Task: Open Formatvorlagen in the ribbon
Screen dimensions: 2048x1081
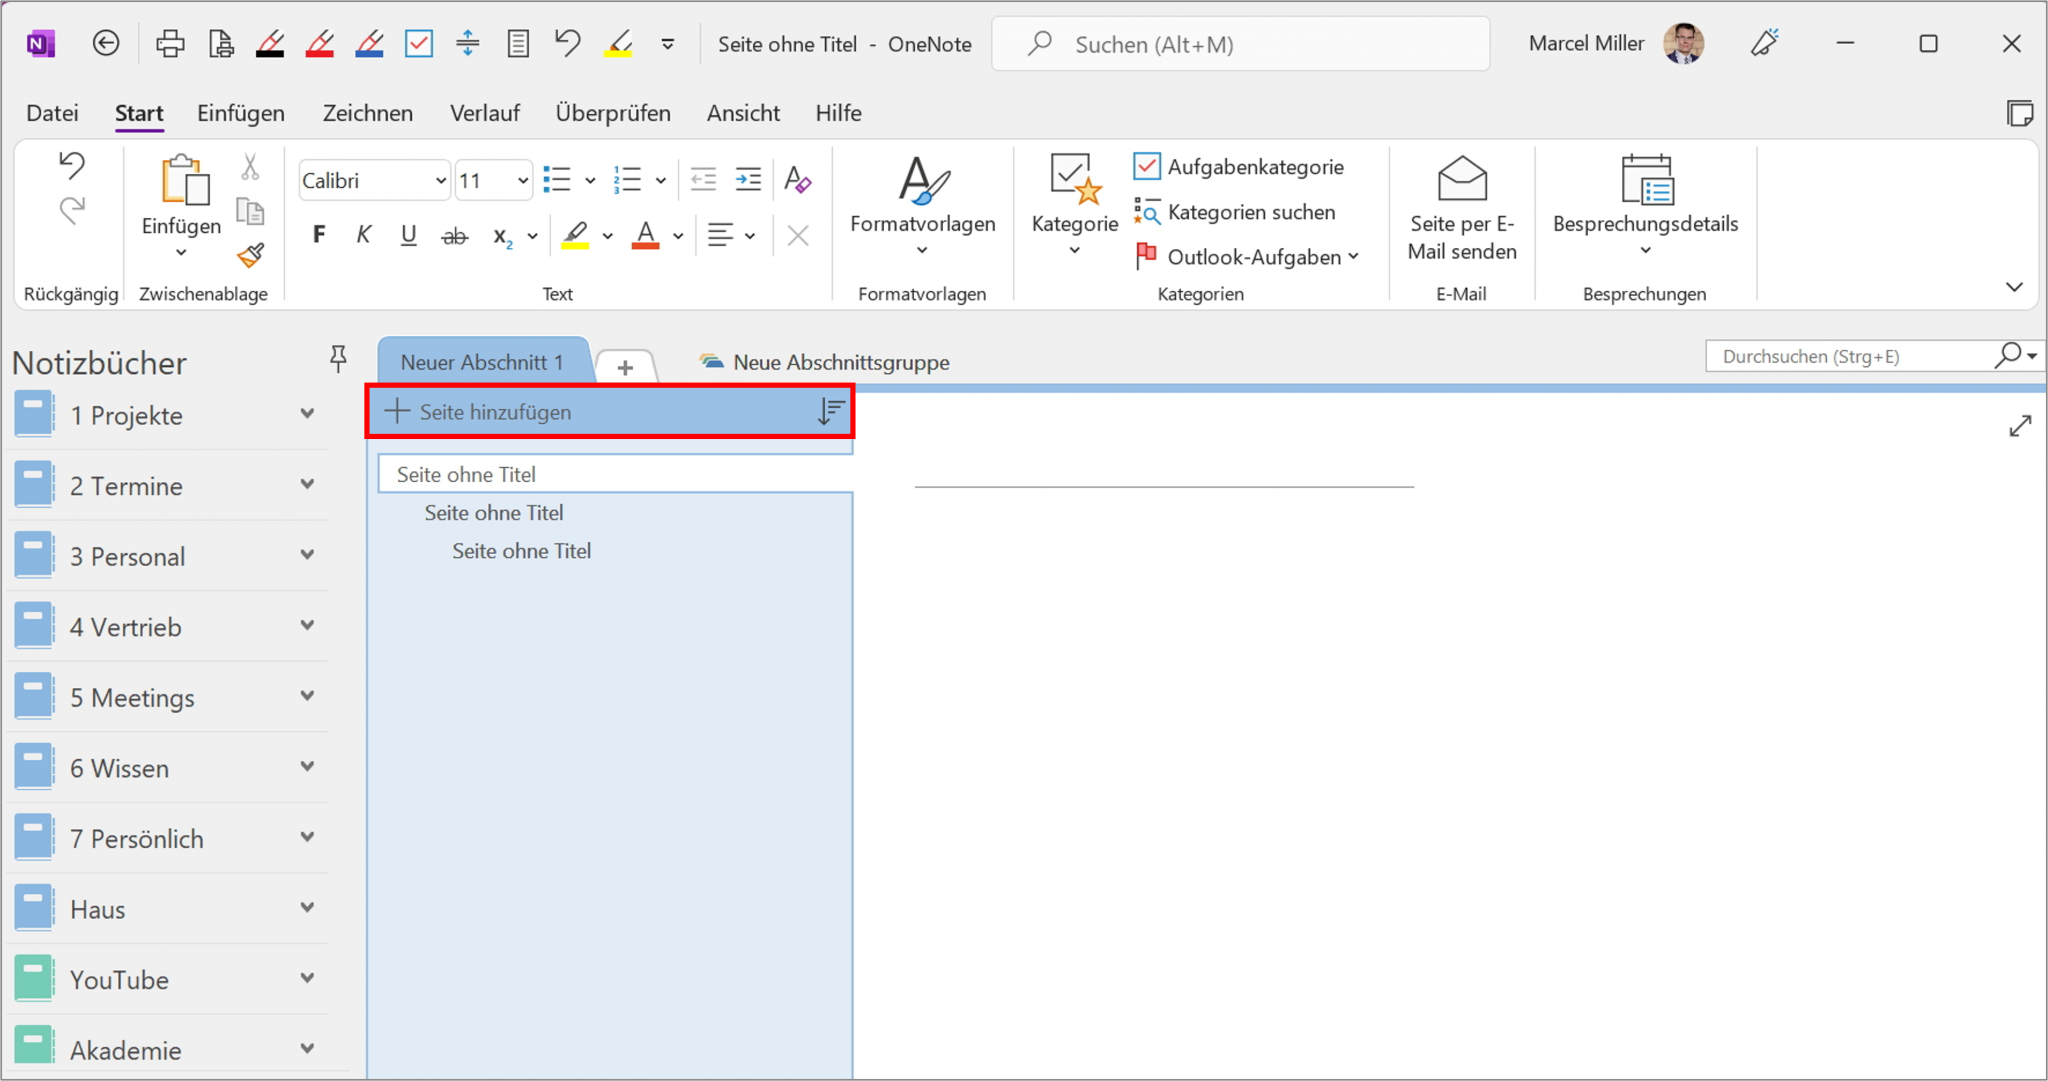Action: point(922,200)
